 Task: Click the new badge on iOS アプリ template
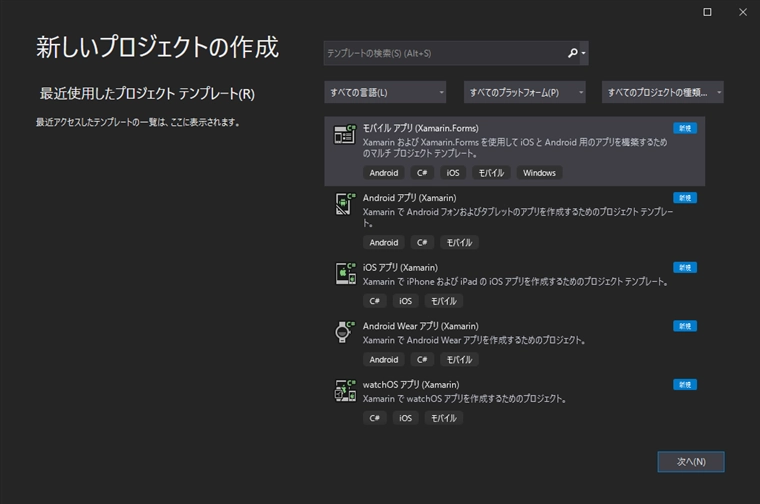click(685, 268)
